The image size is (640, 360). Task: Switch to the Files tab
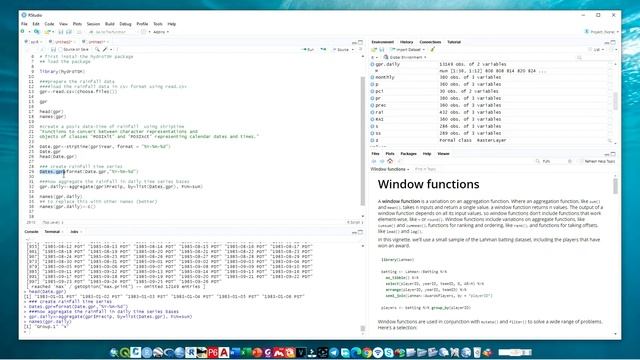click(x=376, y=154)
